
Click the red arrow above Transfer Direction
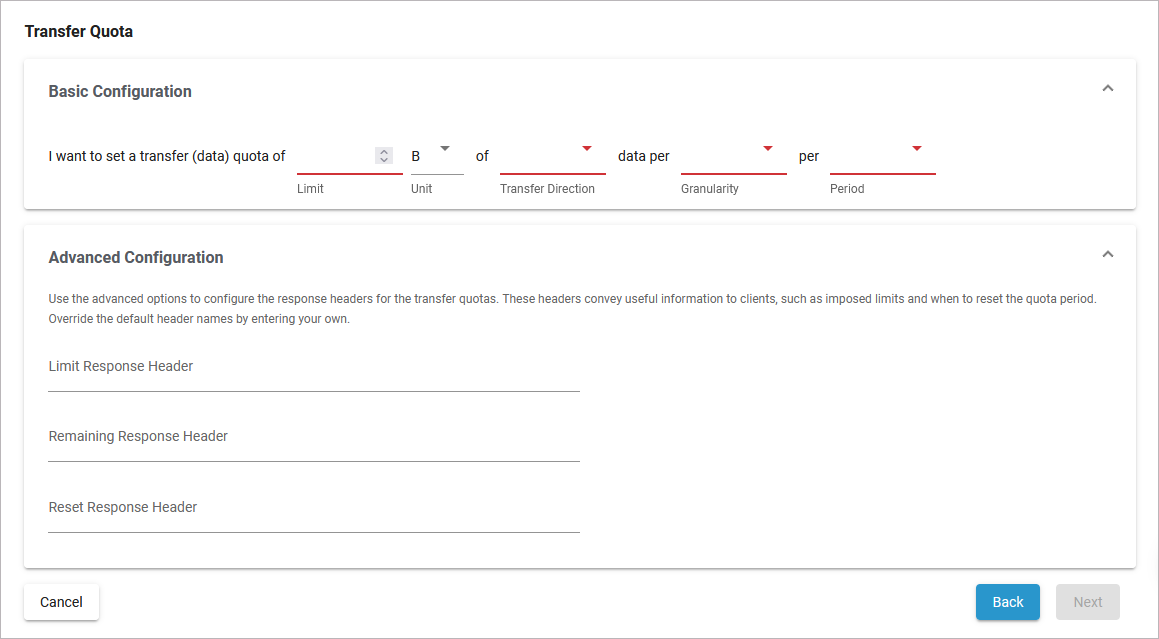pyautogui.click(x=587, y=149)
